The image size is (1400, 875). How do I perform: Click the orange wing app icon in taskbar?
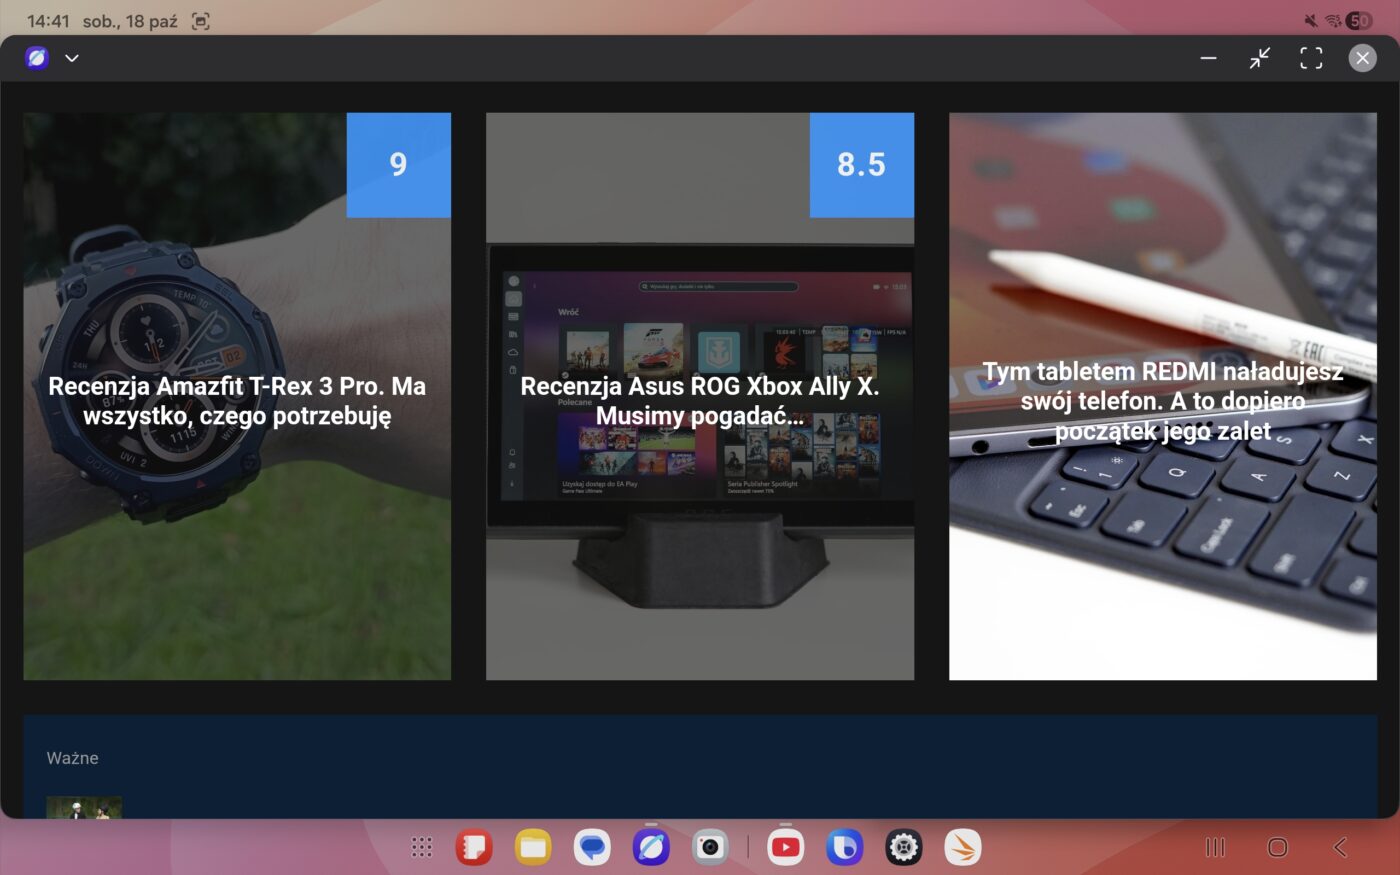click(x=963, y=848)
